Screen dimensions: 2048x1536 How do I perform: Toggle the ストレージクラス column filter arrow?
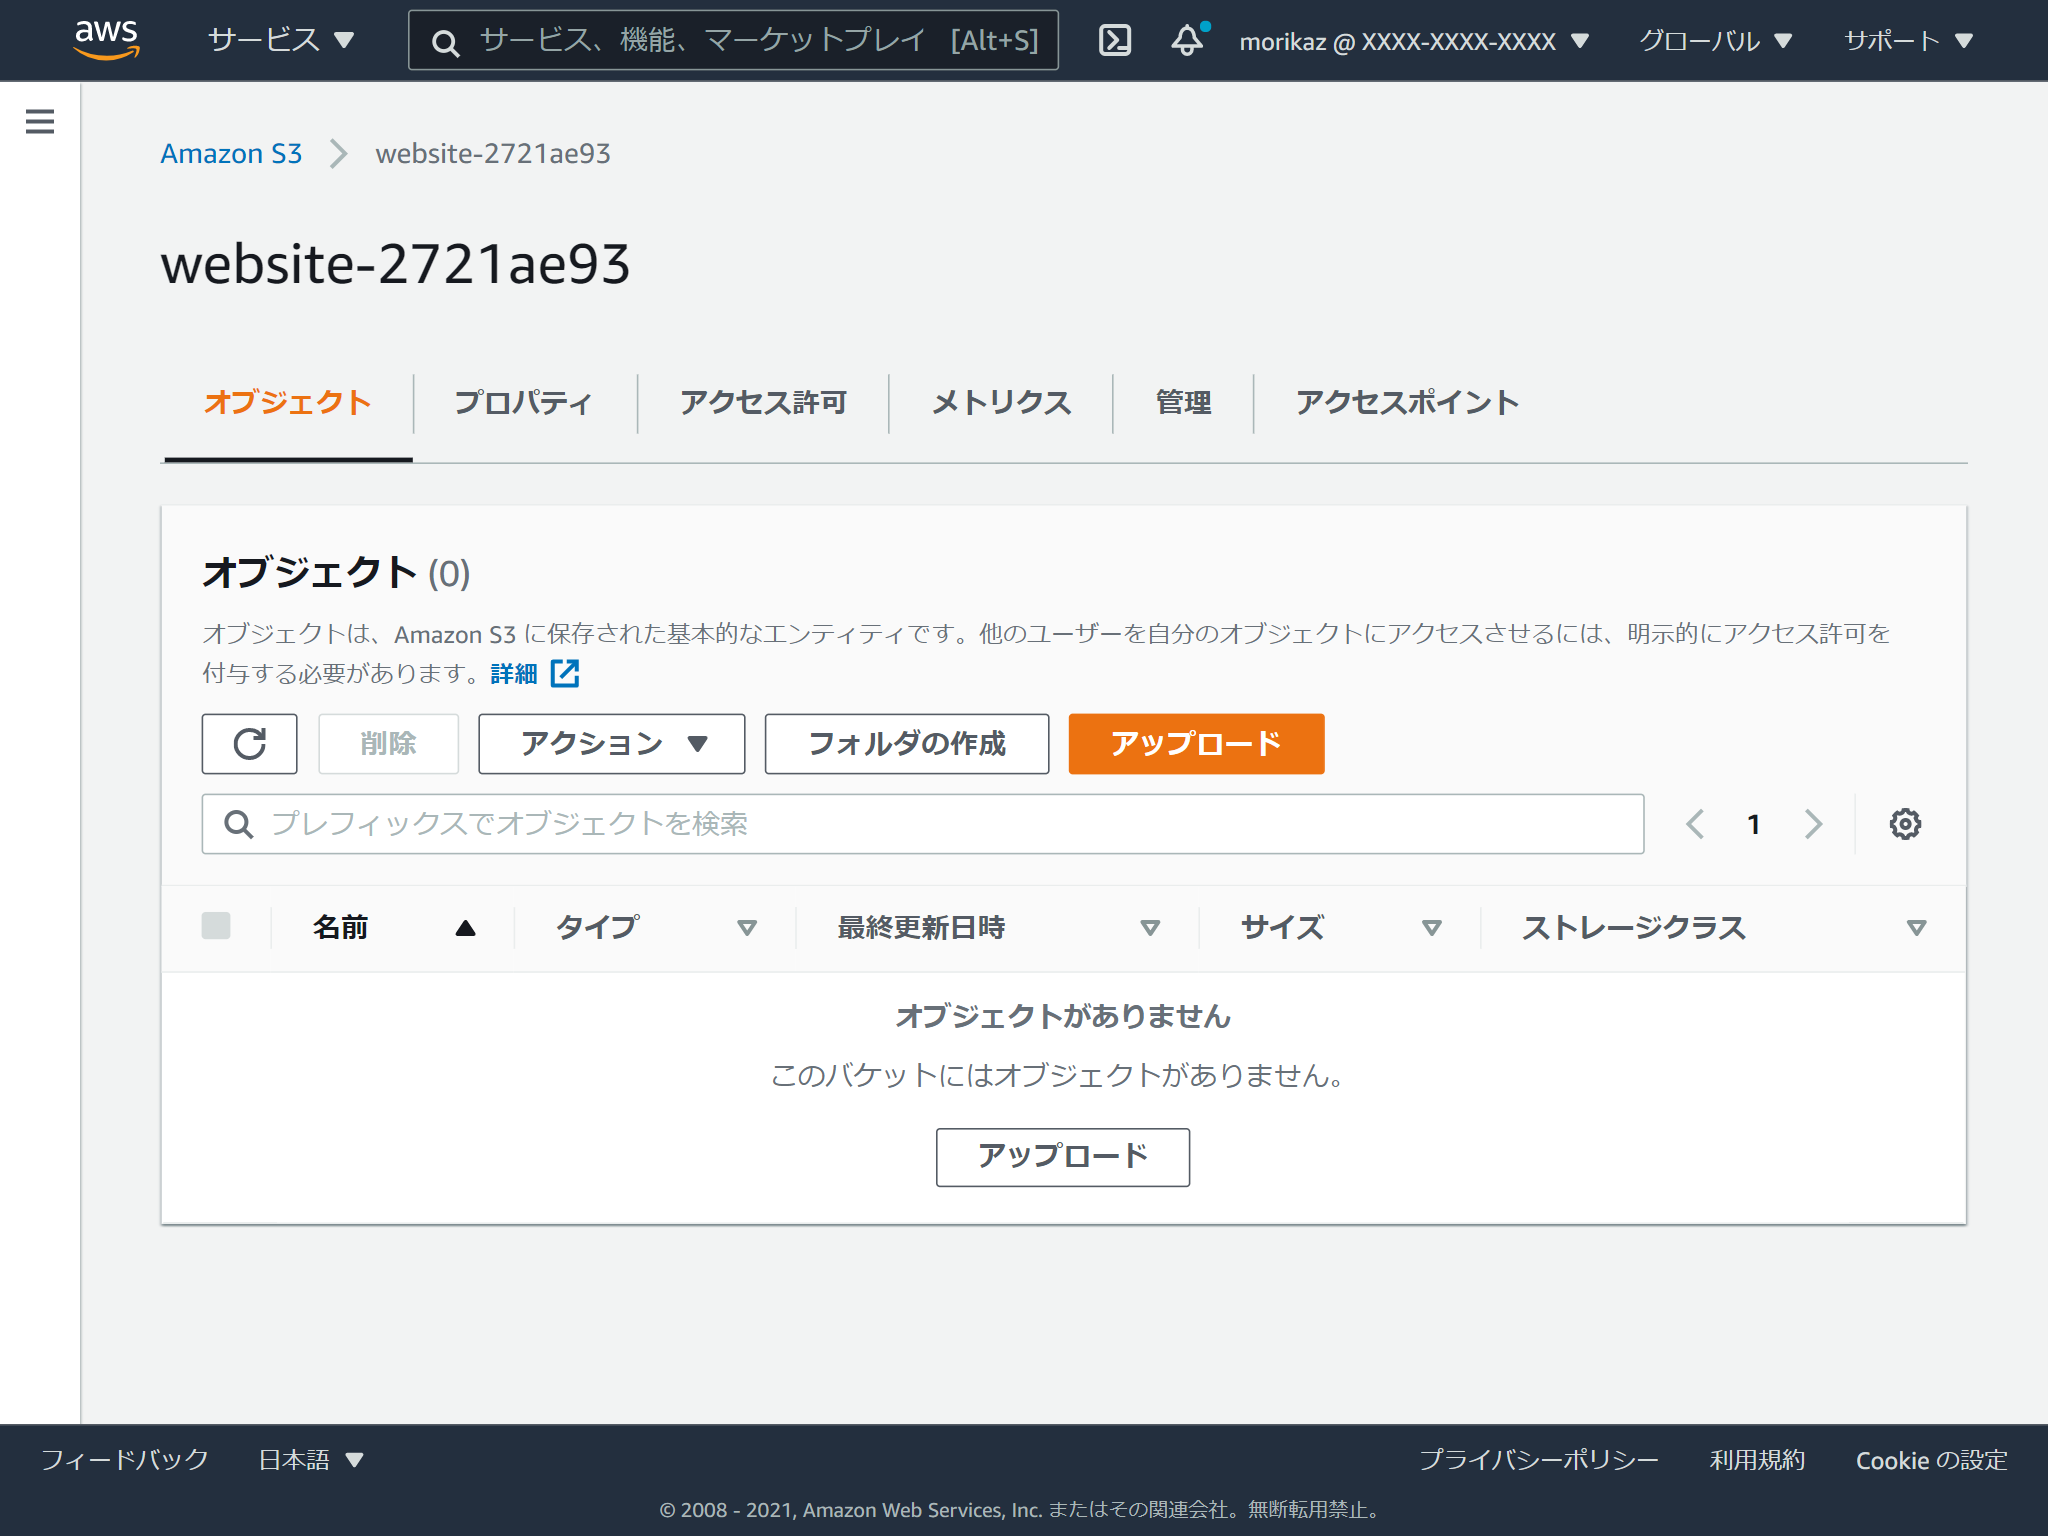point(1916,928)
